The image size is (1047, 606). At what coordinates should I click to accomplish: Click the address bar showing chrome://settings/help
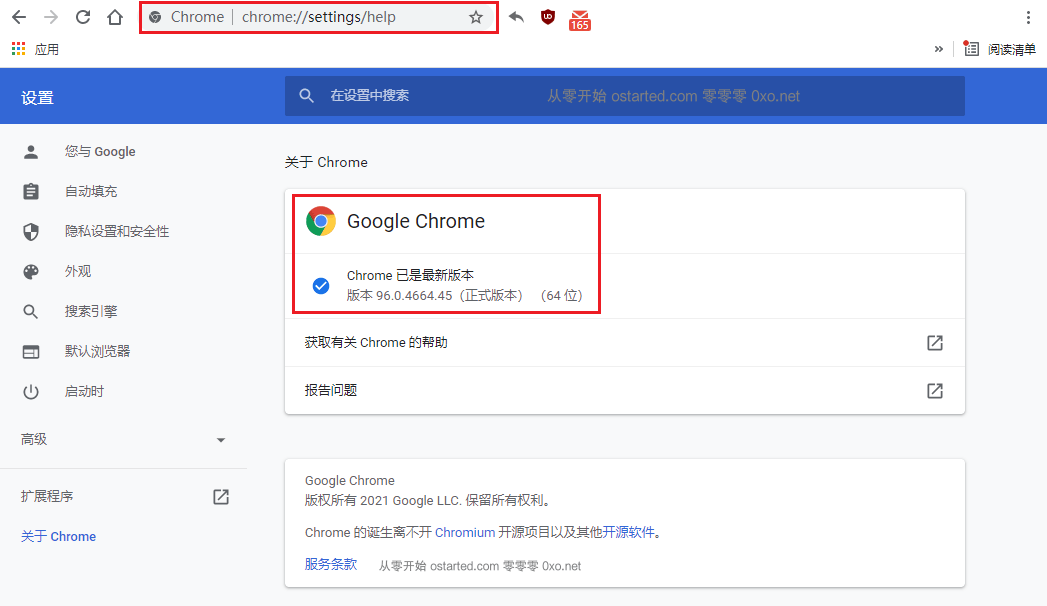click(318, 17)
